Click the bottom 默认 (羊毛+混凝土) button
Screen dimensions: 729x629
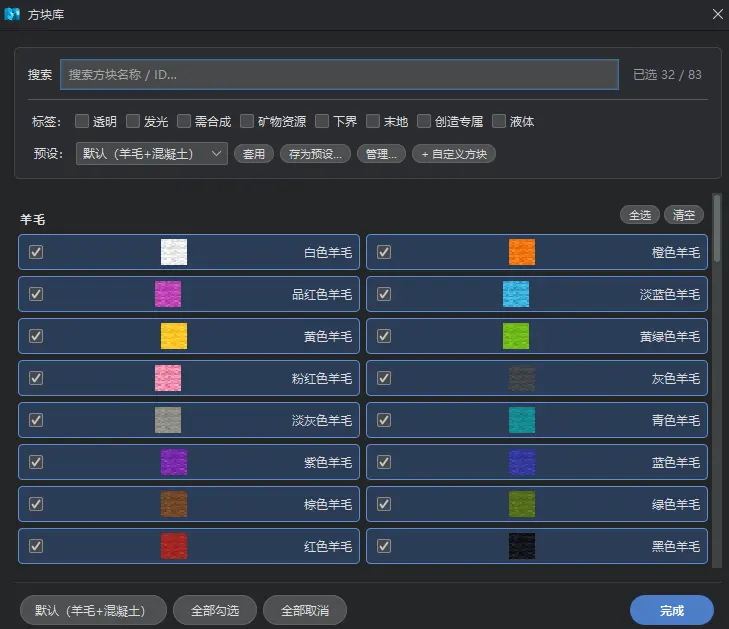pyautogui.click(x=93, y=610)
